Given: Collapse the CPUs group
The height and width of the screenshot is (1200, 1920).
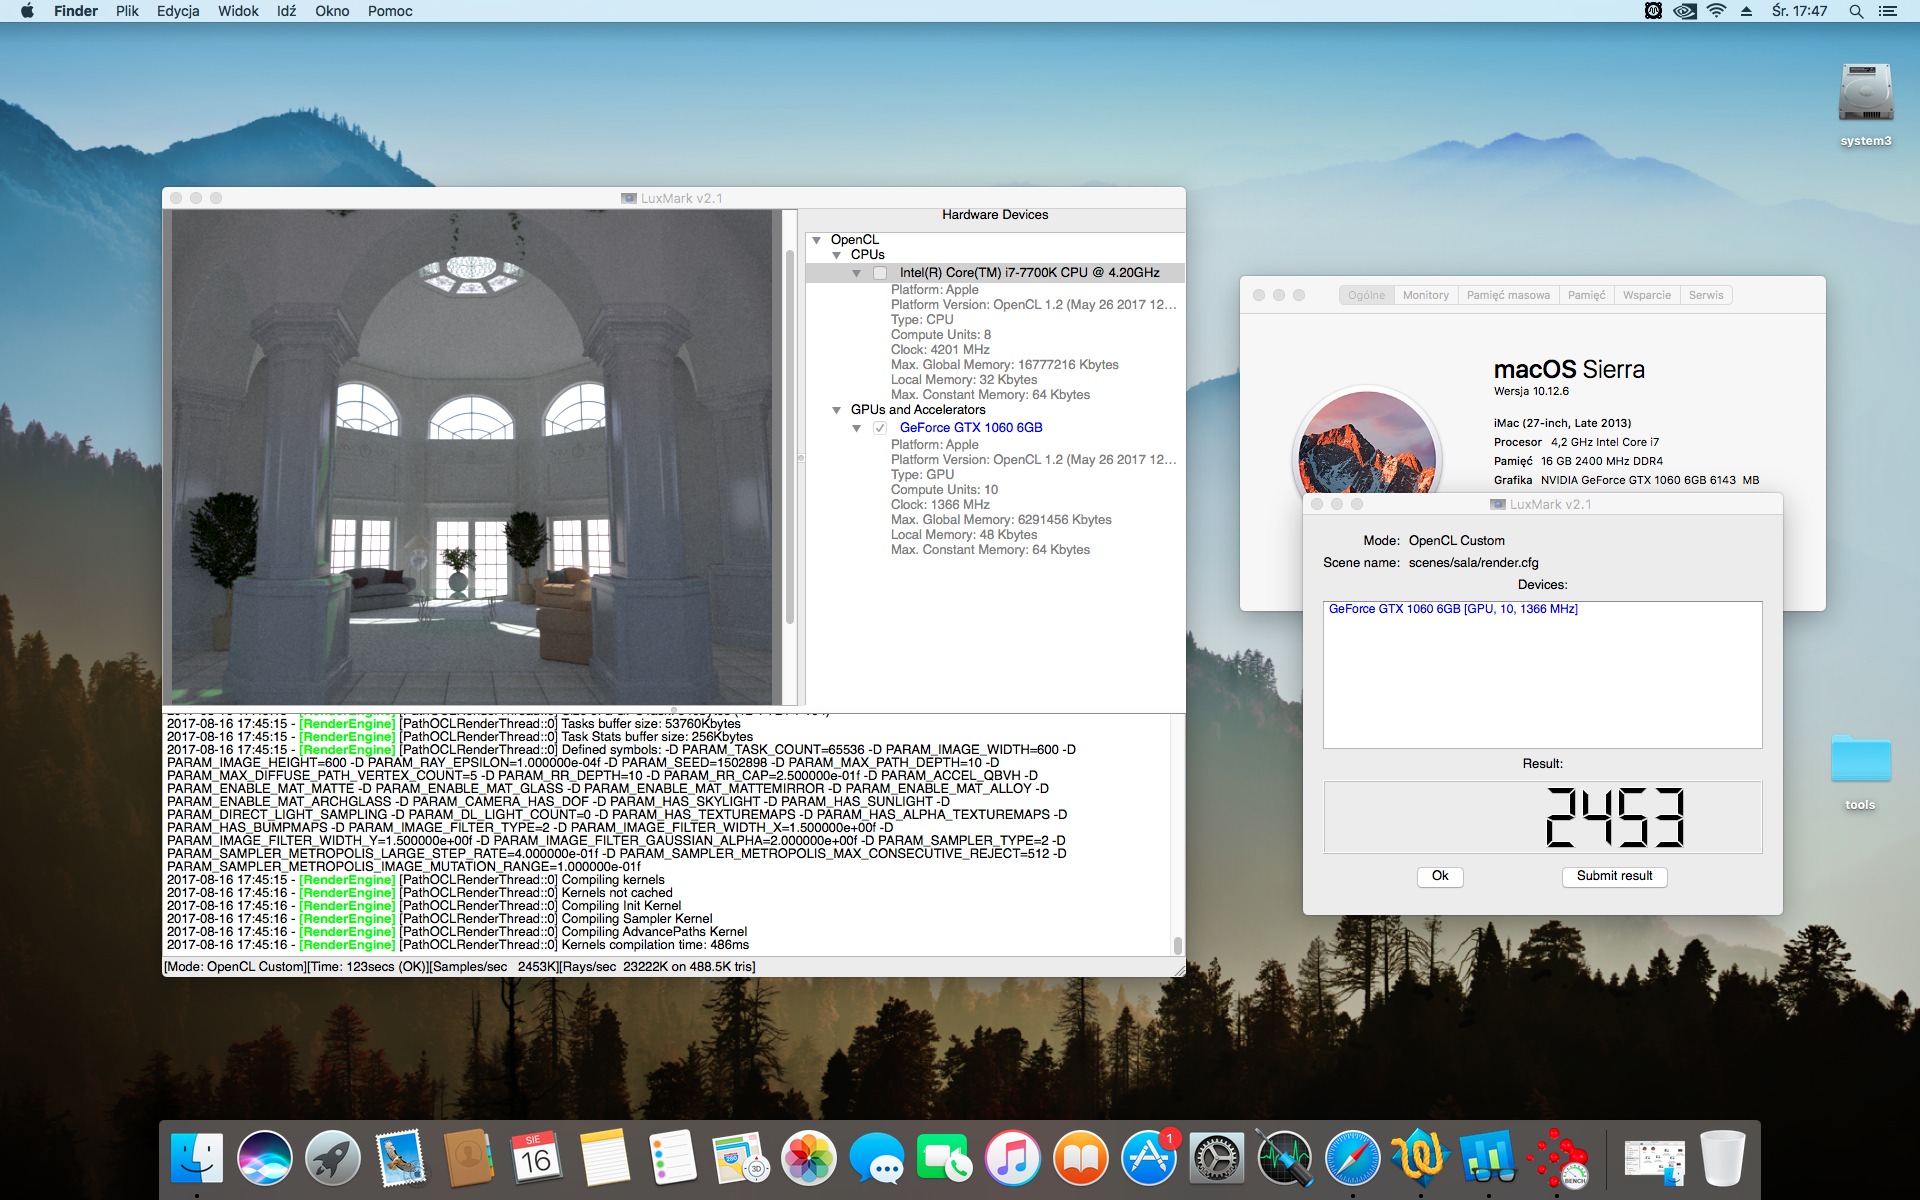Looking at the screenshot, I should pos(837,255).
